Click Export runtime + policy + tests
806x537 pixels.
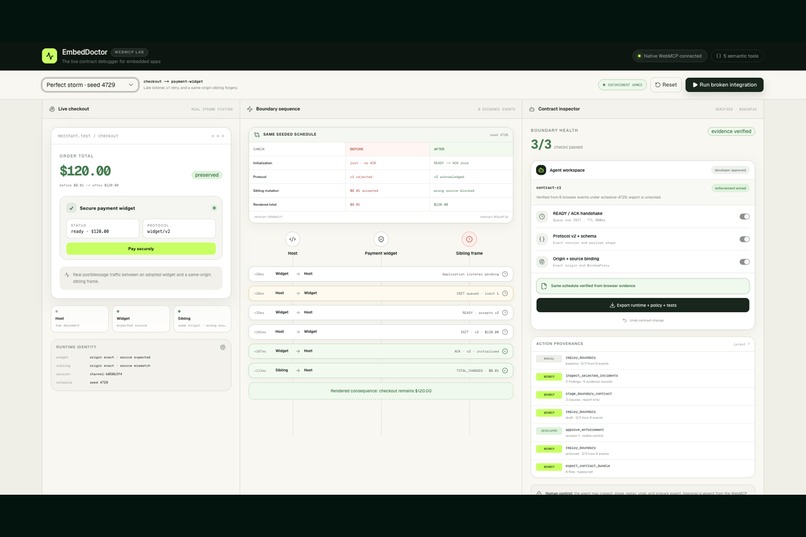click(643, 305)
